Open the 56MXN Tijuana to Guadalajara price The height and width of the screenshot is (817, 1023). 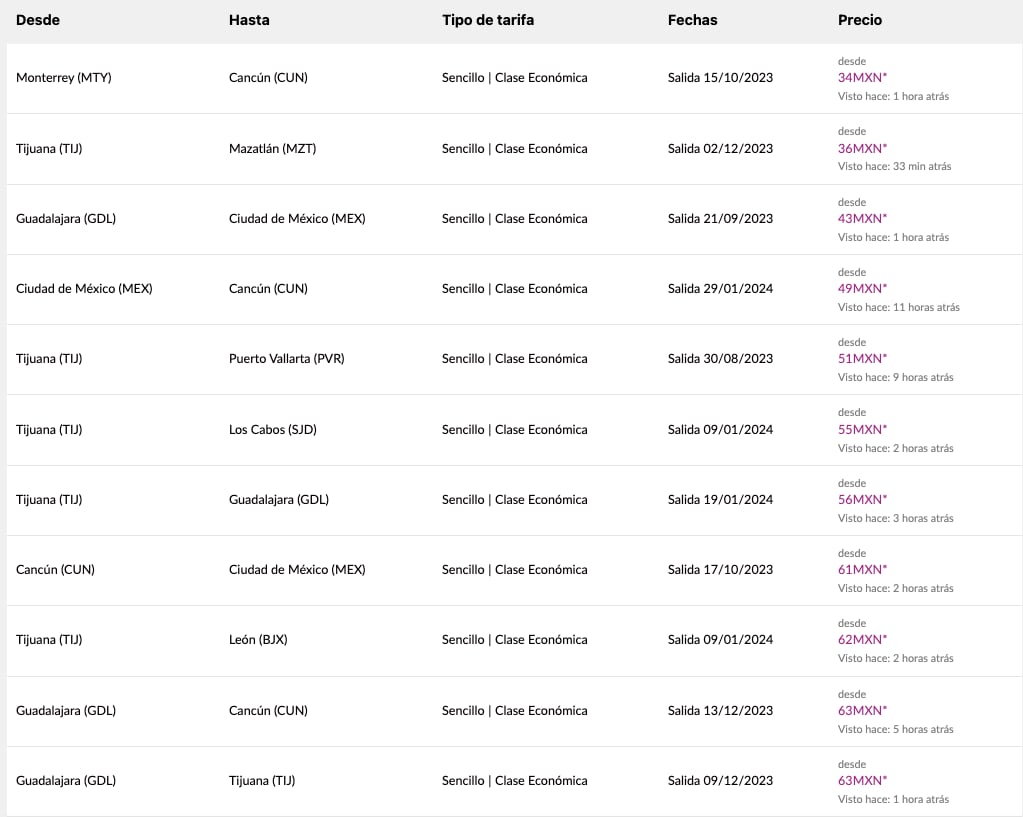pos(862,499)
